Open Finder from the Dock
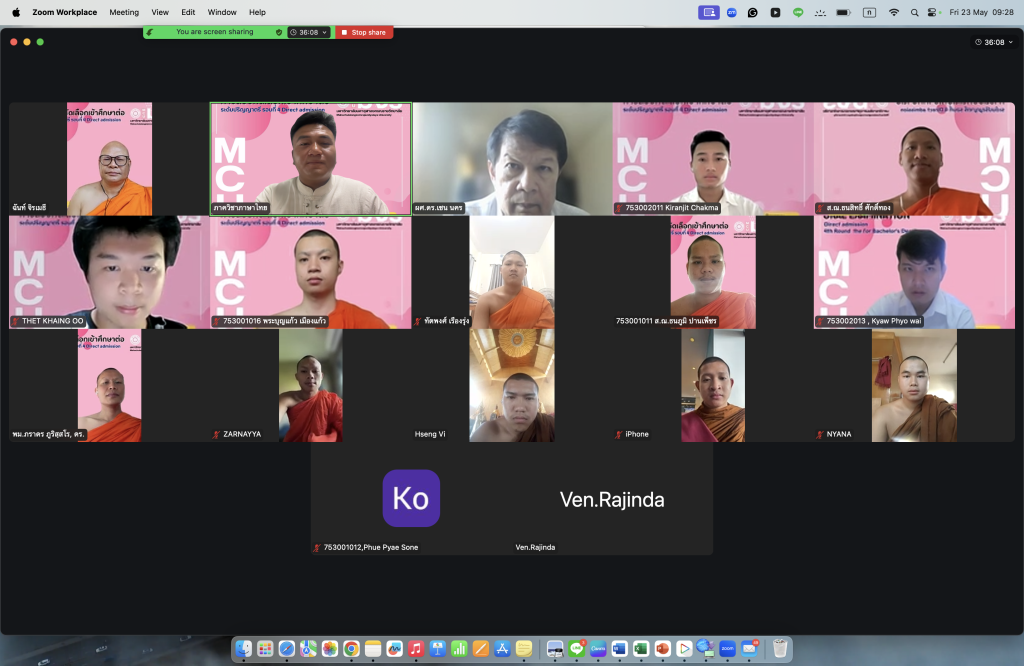Screen dimensions: 1024x666 pos(244,648)
